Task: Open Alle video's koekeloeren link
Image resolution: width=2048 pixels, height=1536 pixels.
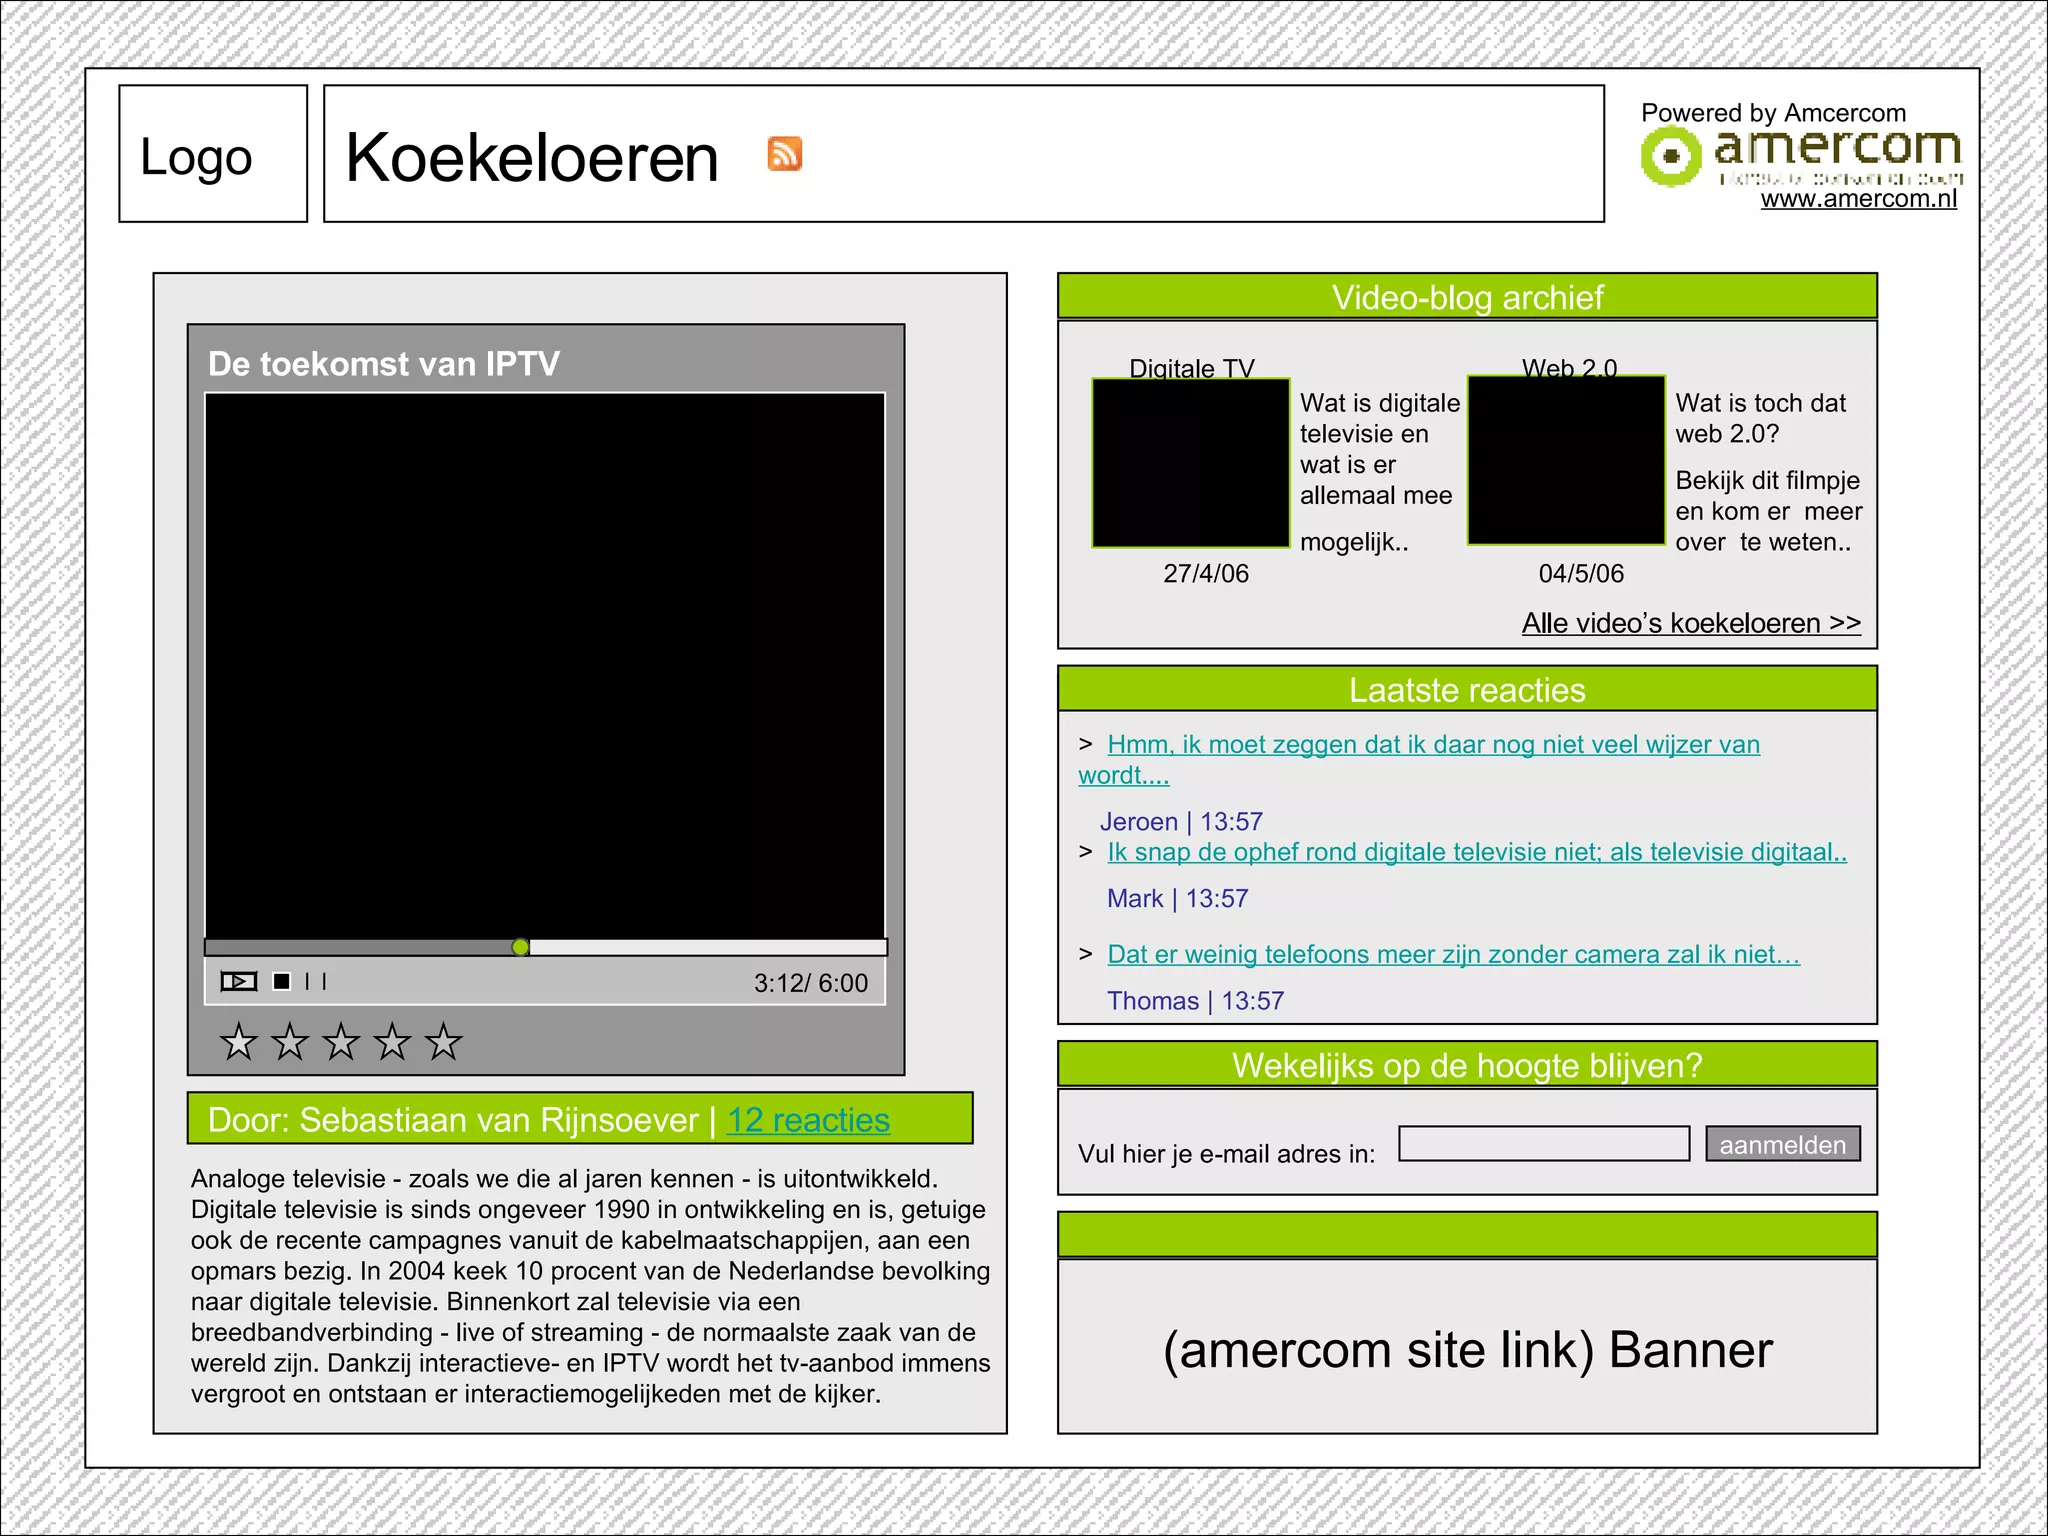Action: click(x=1690, y=623)
